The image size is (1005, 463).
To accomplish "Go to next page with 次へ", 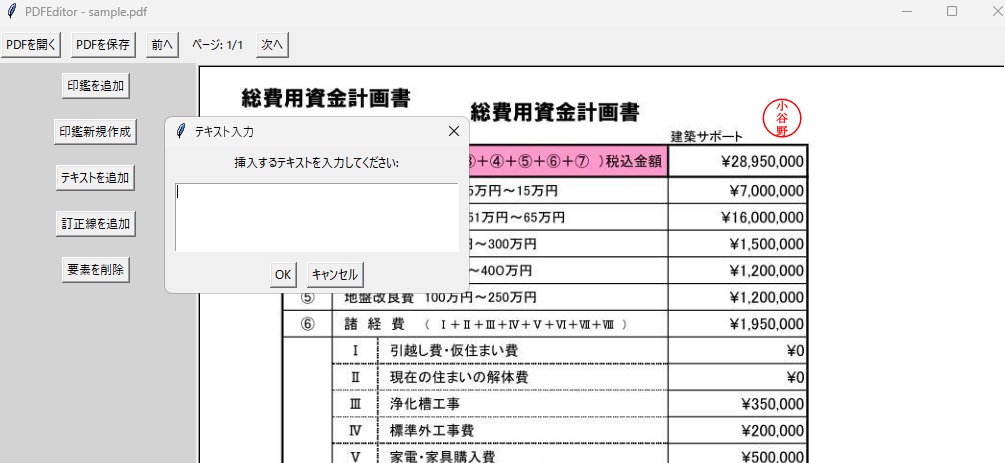I will (272, 45).
